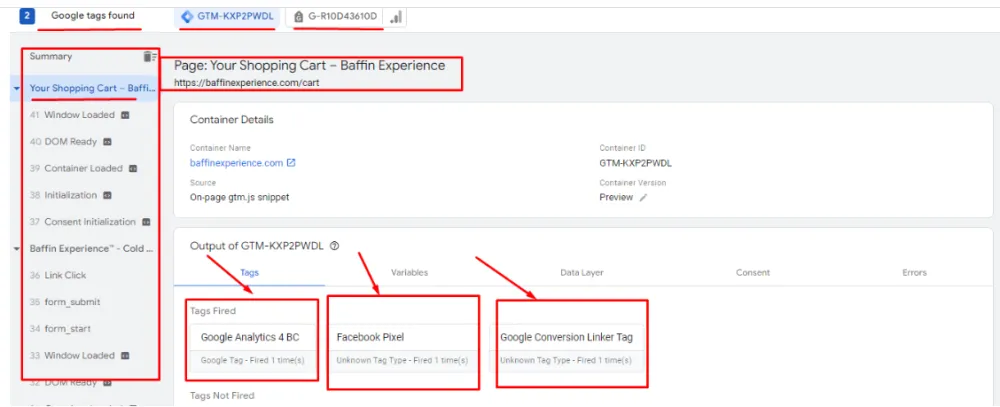Open the bar chart icon next to G-R10D43610D
Image resolution: width=1000 pixels, height=407 pixels.
(396, 17)
